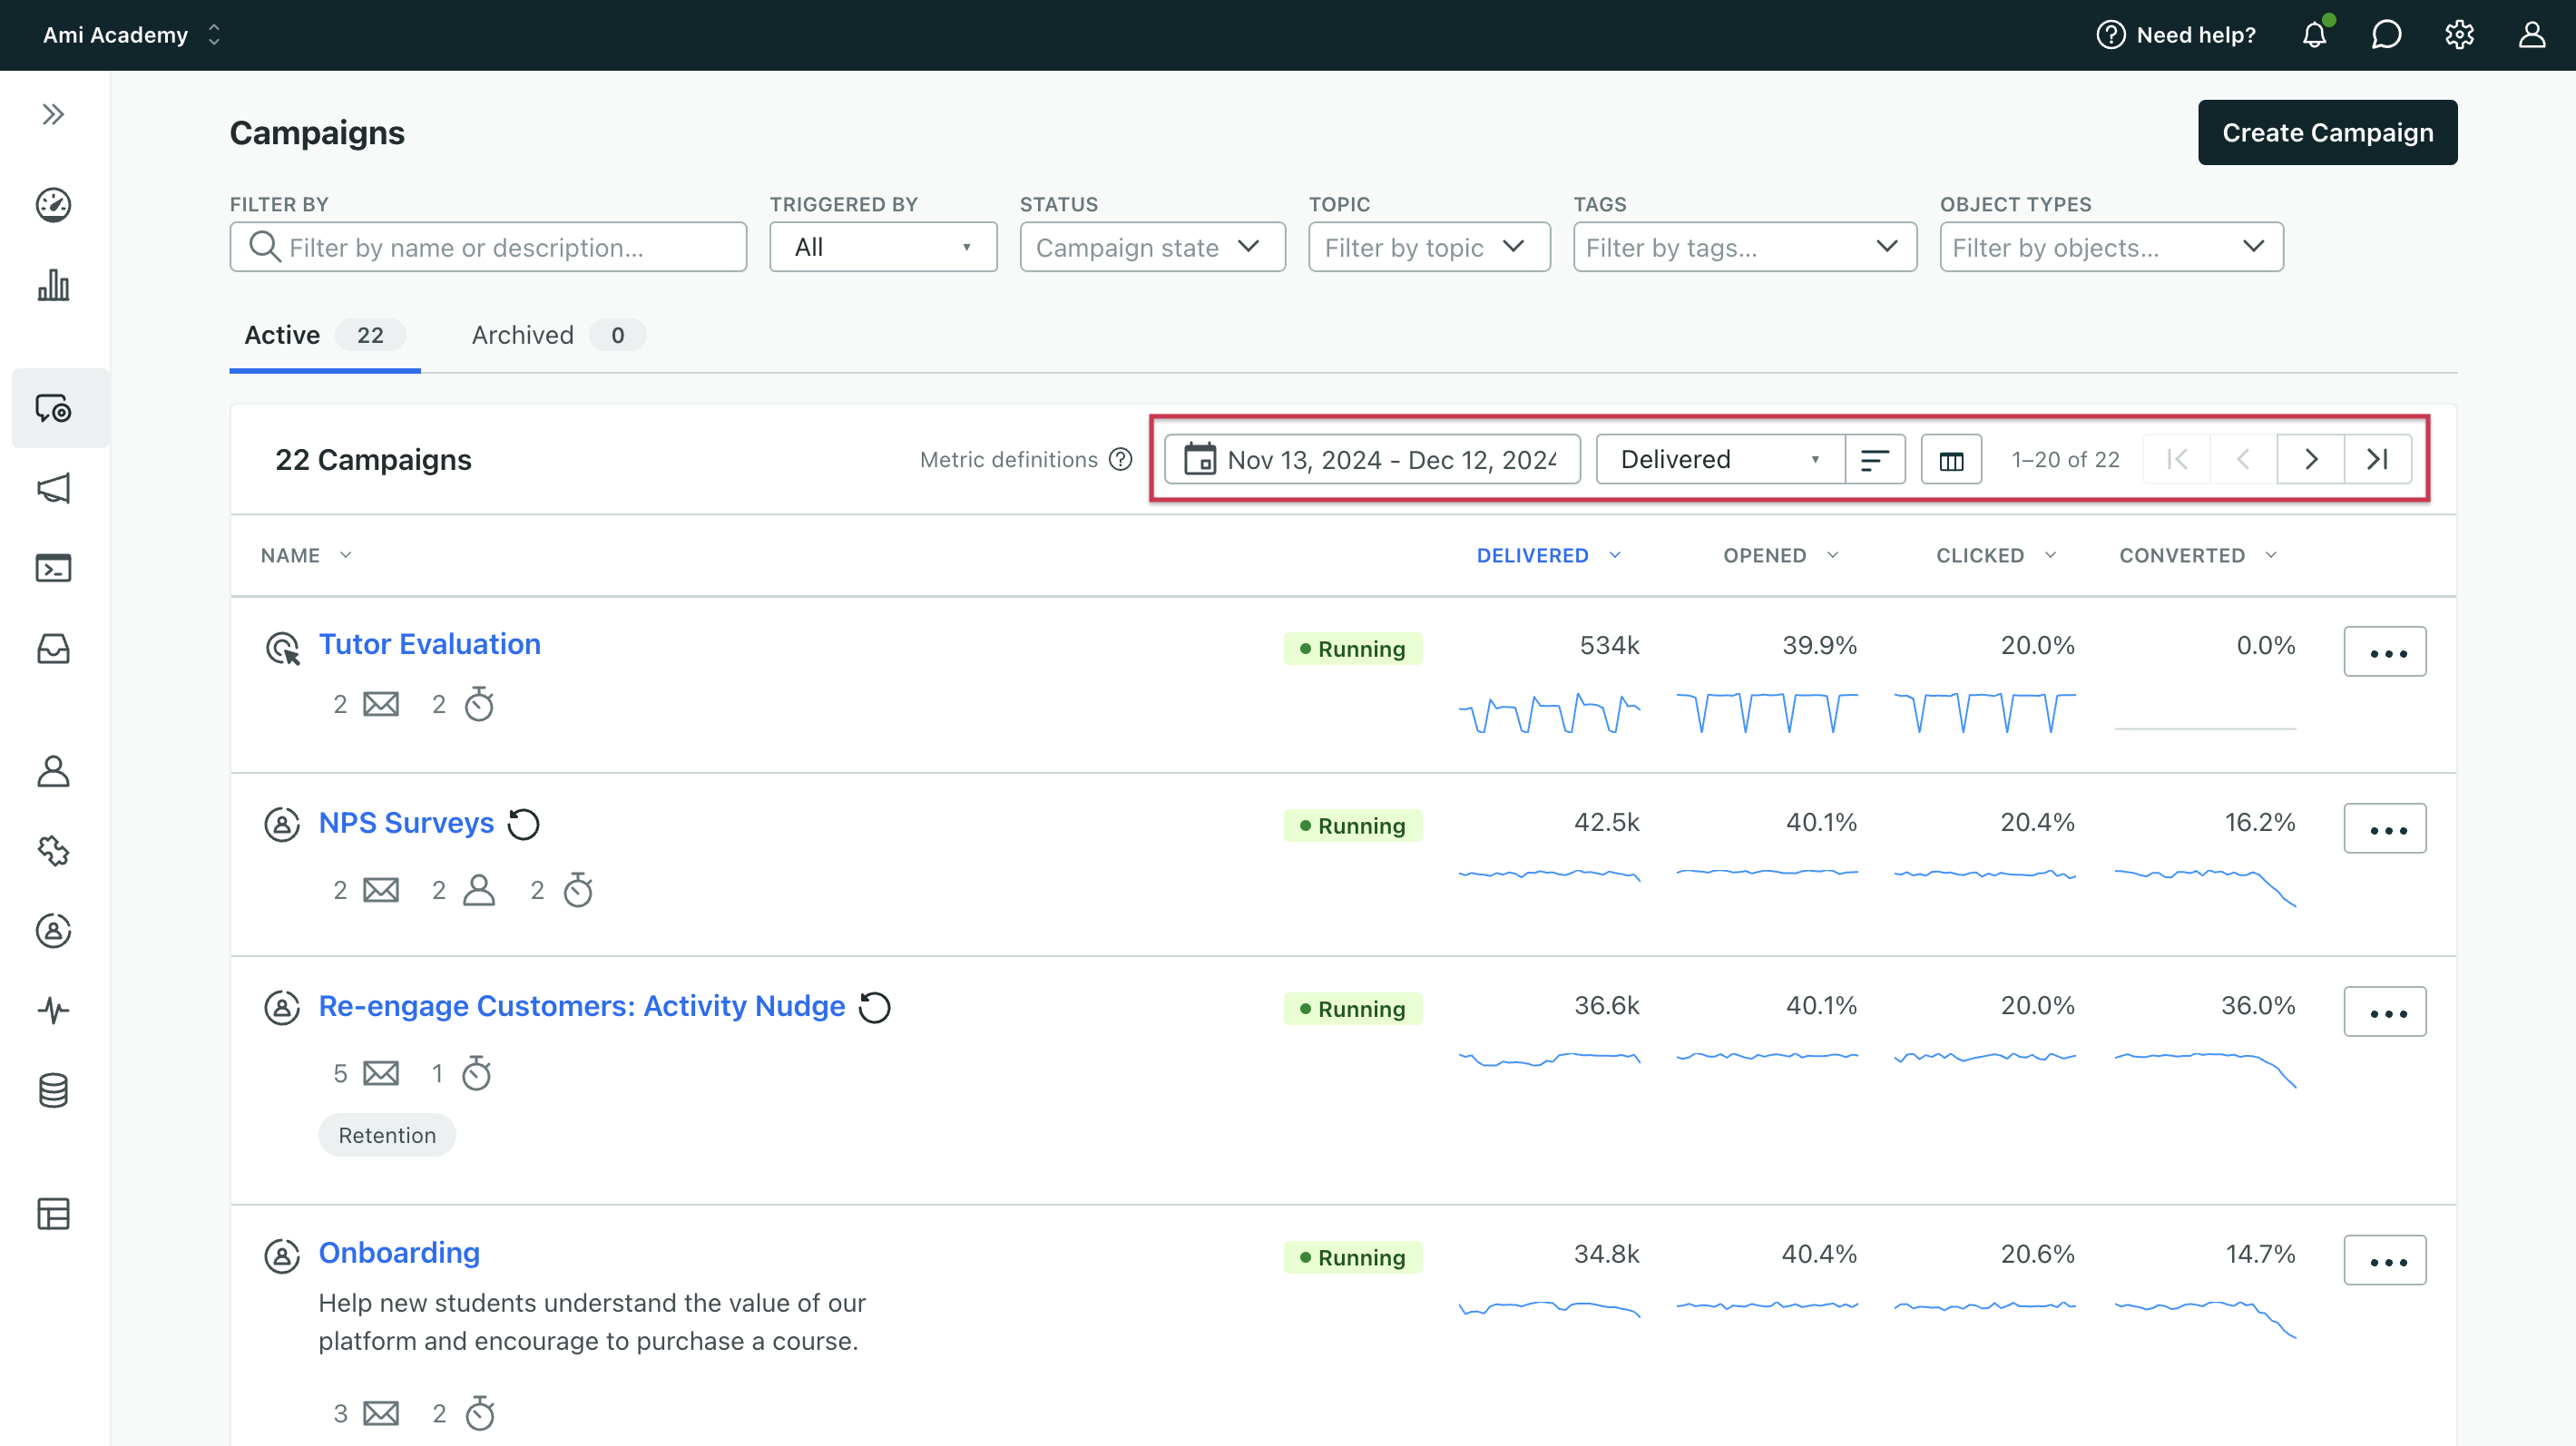Screen dimensions: 2576x1446
Task: Click the calendar icon in date range
Action: click(x=1199, y=459)
